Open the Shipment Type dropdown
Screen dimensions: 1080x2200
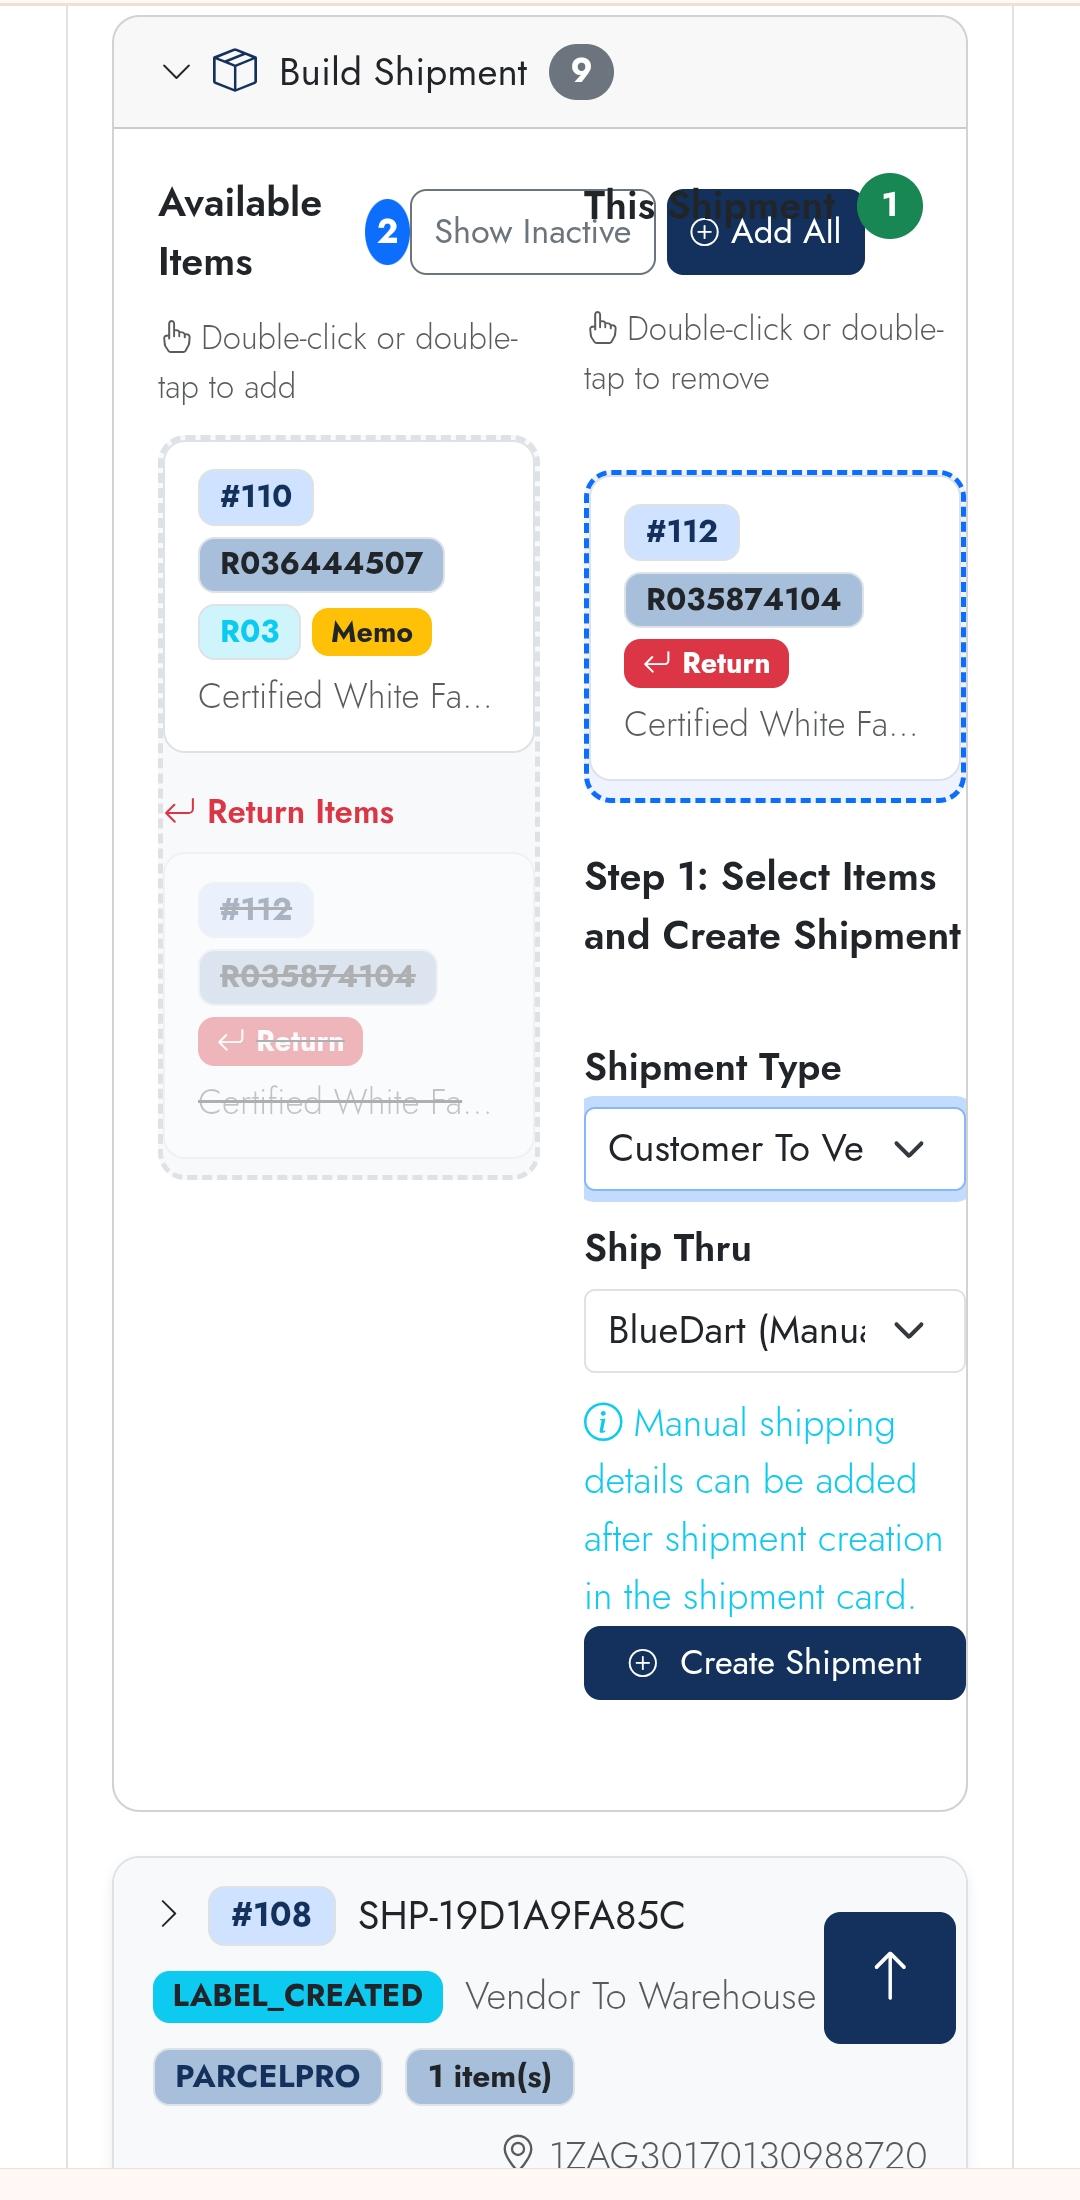[x=774, y=1149]
